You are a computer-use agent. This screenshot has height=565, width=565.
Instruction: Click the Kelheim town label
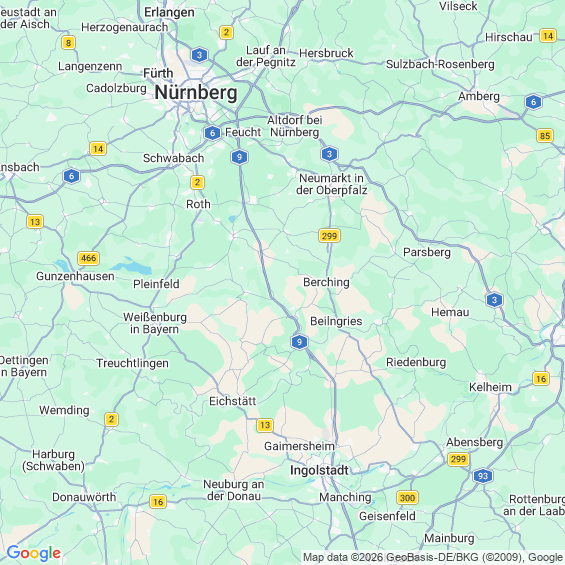coord(490,387)
